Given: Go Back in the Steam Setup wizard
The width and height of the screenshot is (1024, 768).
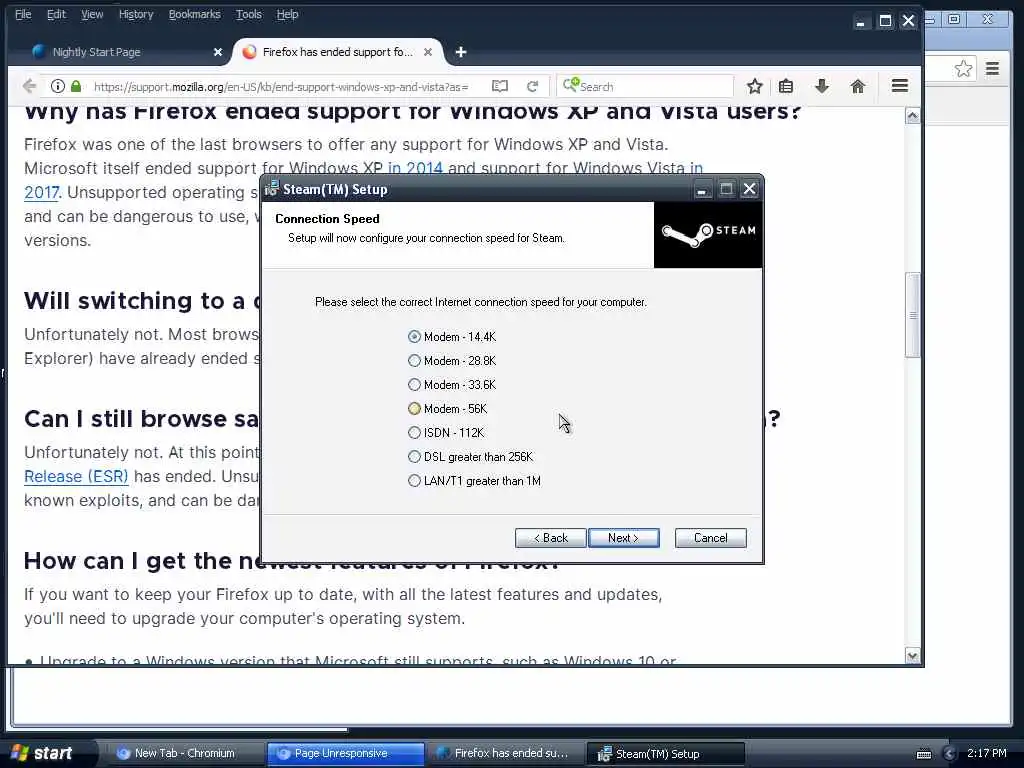Looking at the screenshot, I should pos(551,538).
